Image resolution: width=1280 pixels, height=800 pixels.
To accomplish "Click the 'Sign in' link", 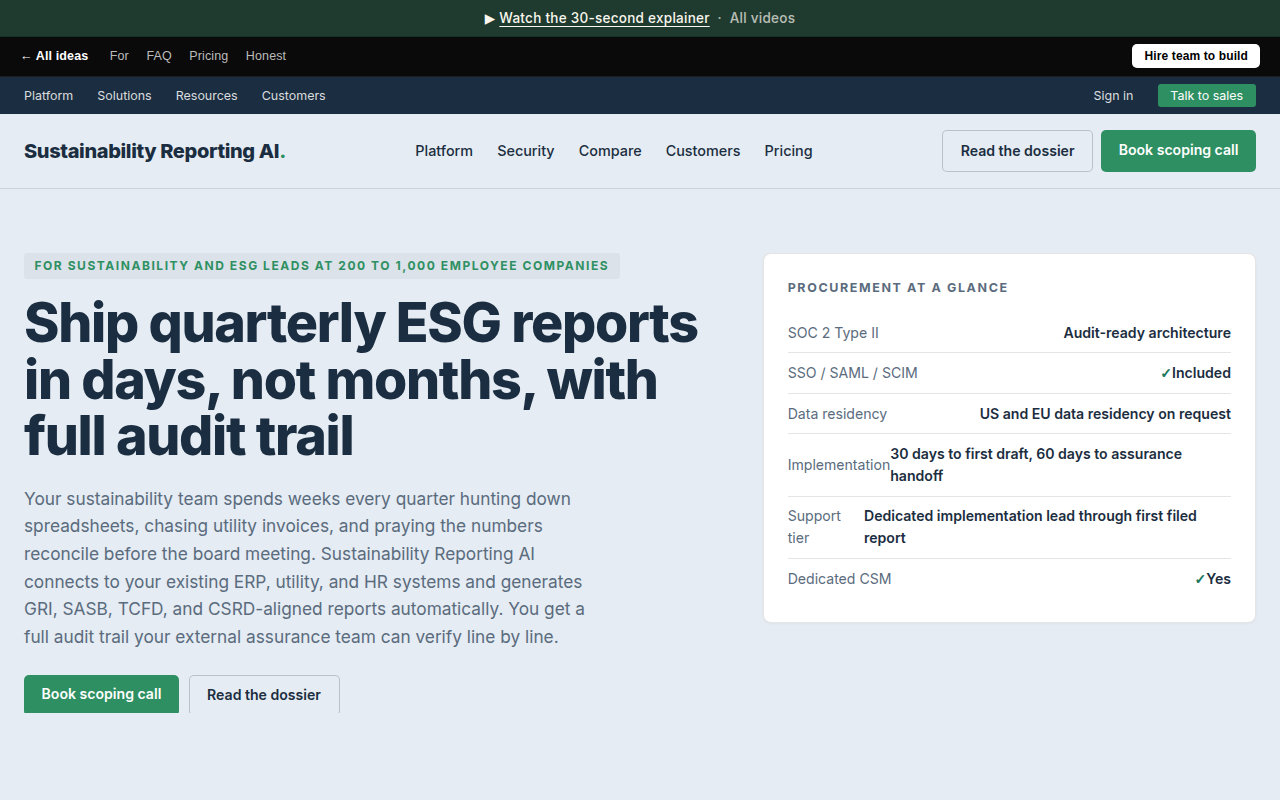I will pyautogui.click(x=1113, y=96).
